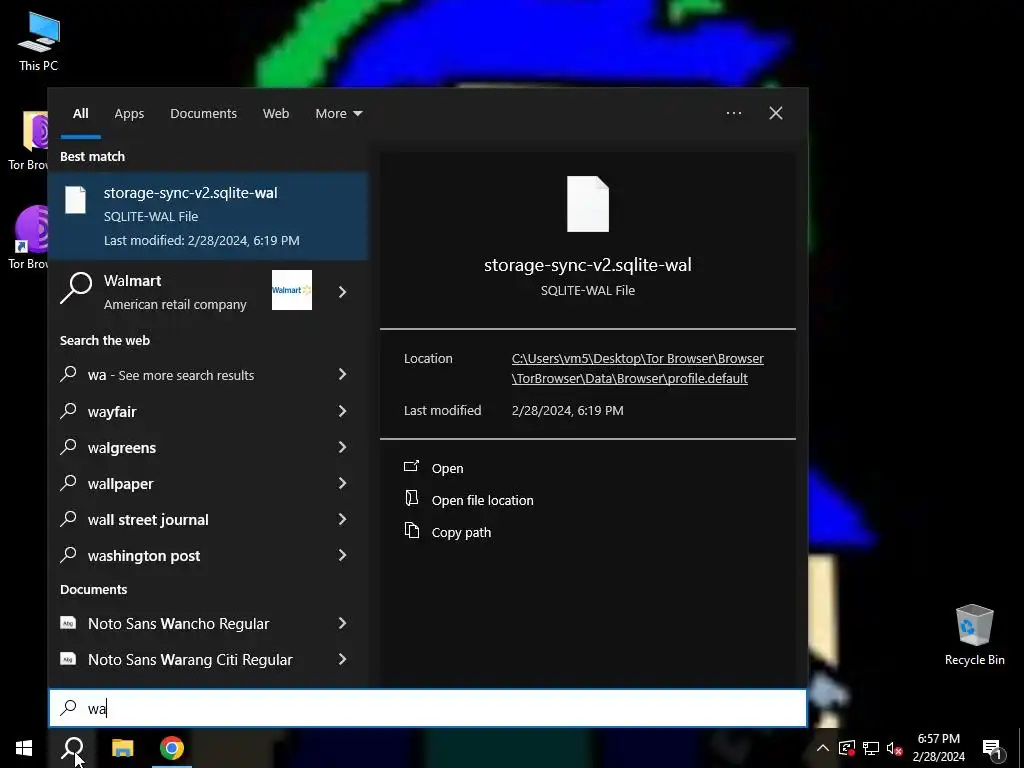Select the This PC desktop icon
The image size is (1024, 768).
39,41
